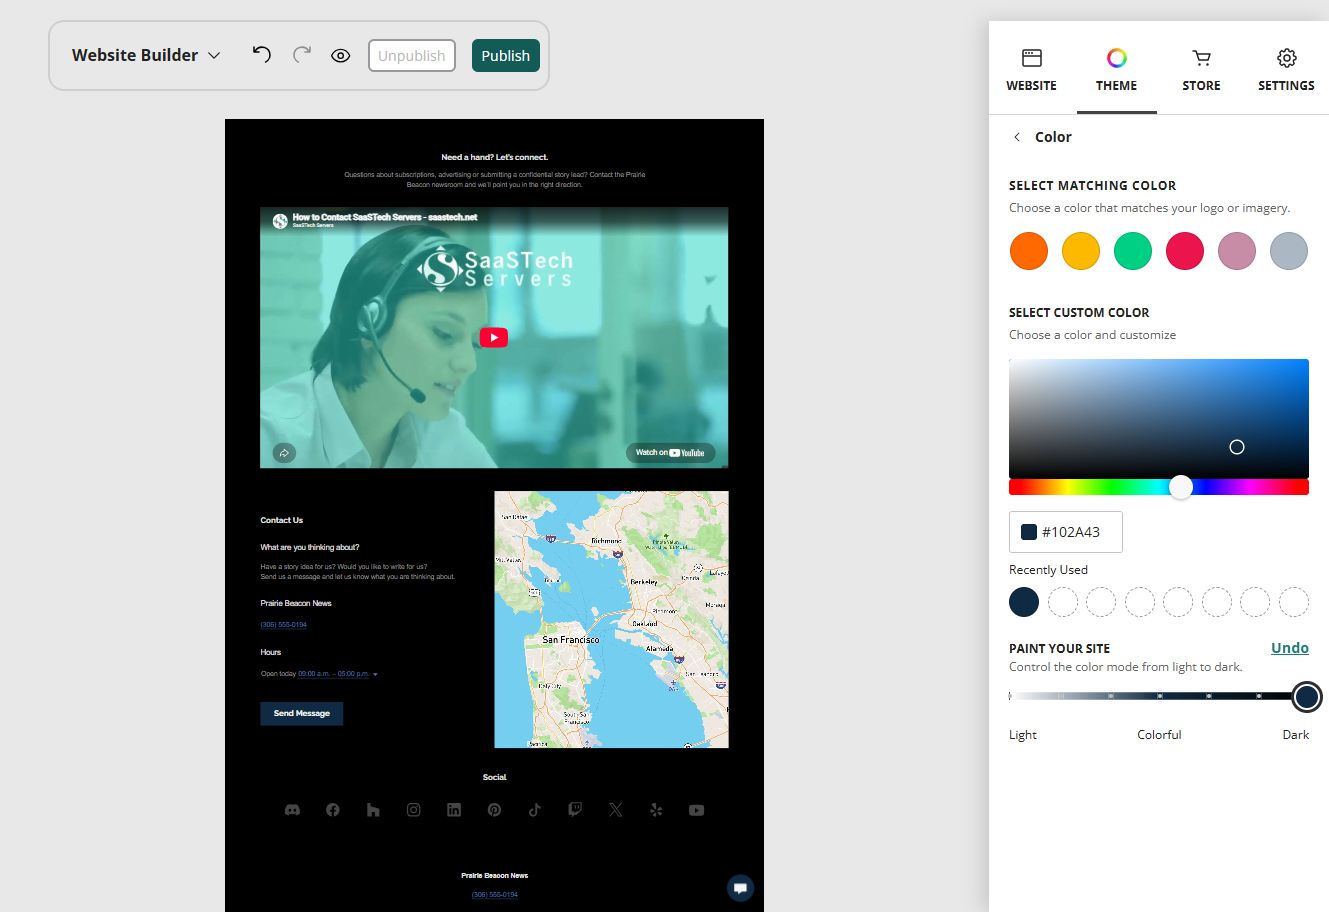The image size is (1329, 912).
Task: Open the SETTINGS gear tab
Action: tap(1286, 70)
